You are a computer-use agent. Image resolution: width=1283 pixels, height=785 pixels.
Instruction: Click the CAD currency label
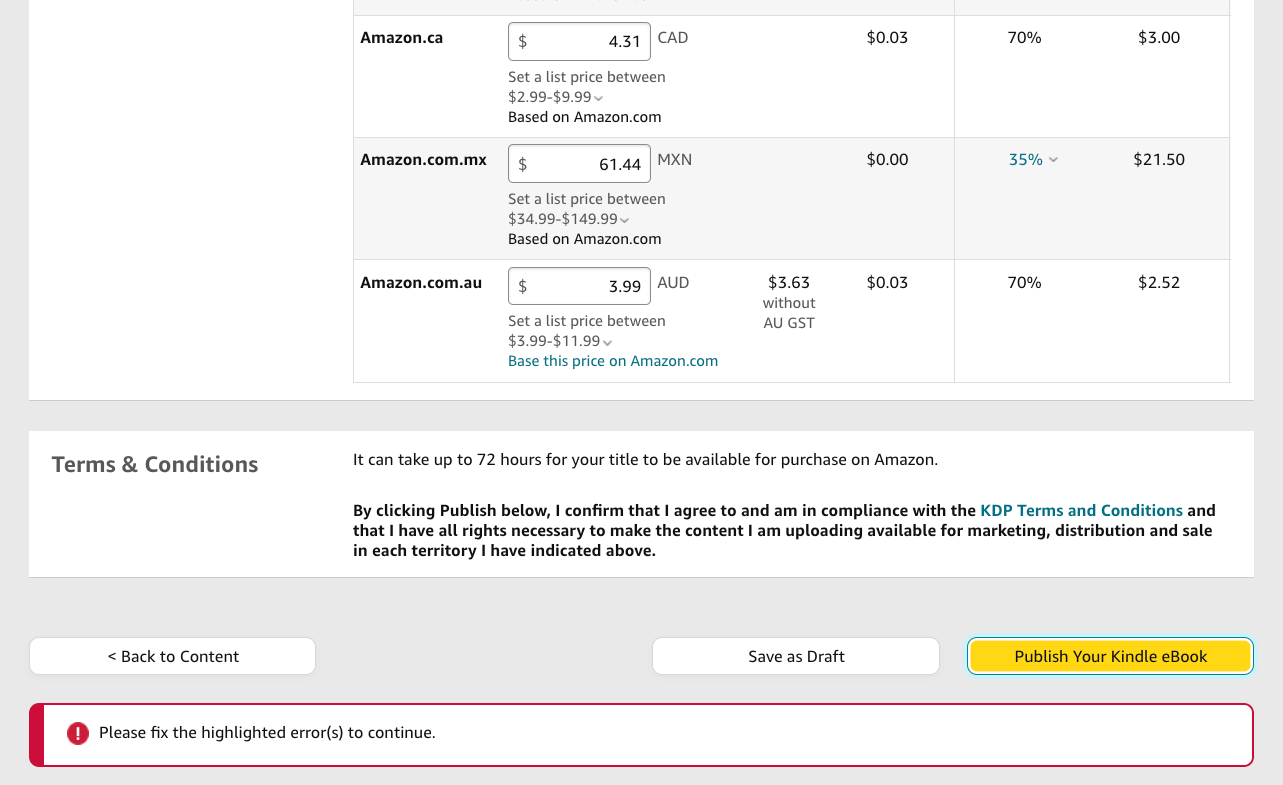(672, 38)
